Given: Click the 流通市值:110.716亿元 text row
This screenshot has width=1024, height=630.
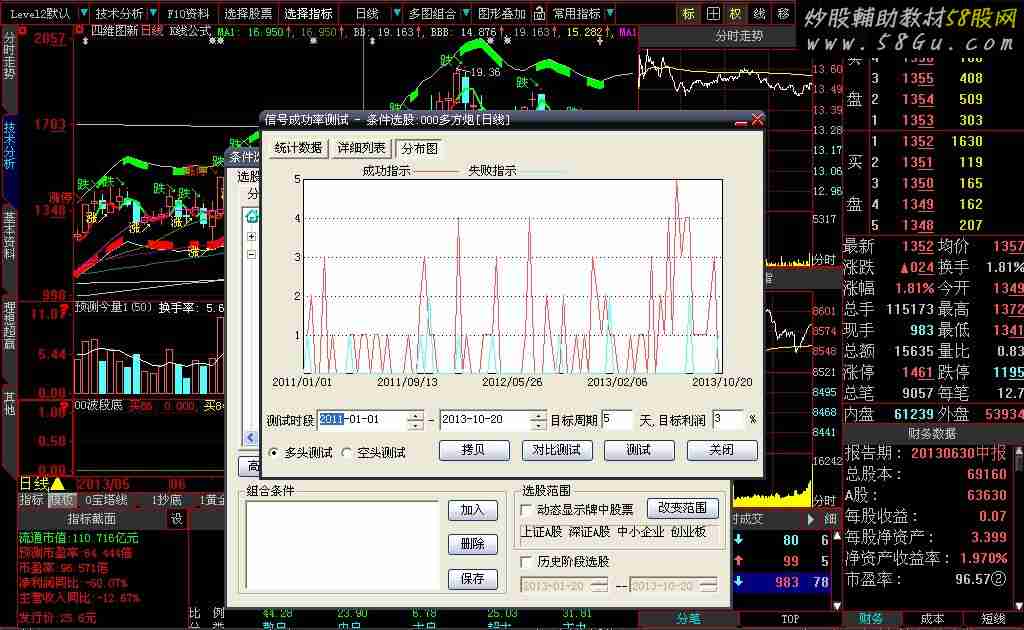Looking at the screenshot, I should 78,538.
